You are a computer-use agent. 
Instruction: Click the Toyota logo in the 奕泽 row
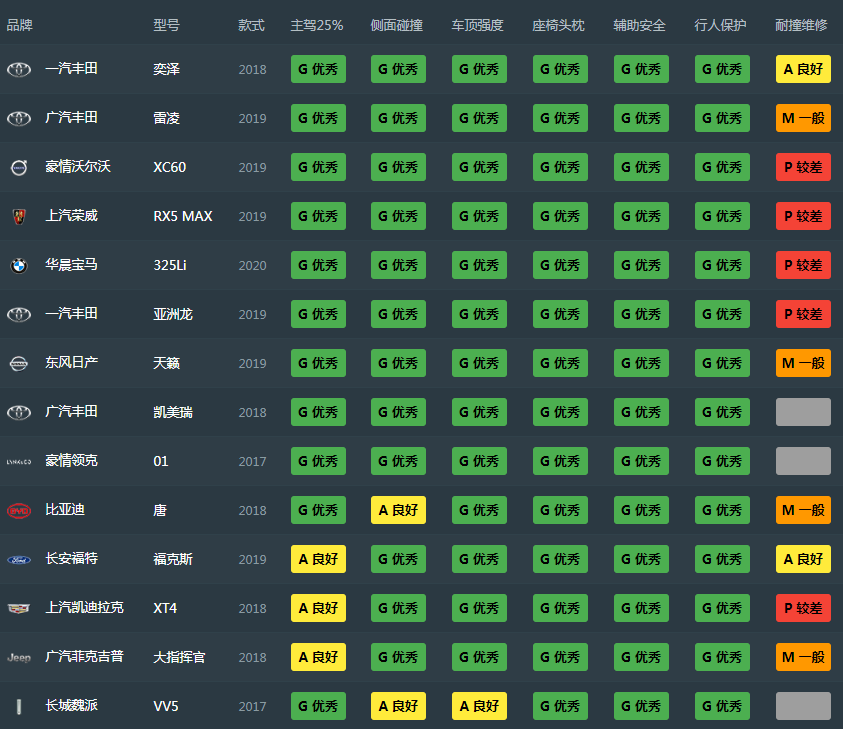[x=19, y=69]
